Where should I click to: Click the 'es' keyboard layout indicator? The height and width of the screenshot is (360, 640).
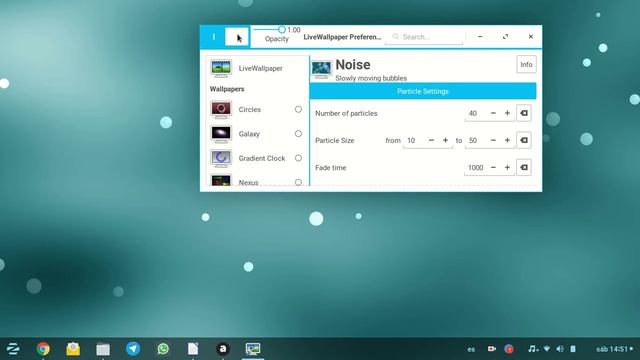point(471,349)
